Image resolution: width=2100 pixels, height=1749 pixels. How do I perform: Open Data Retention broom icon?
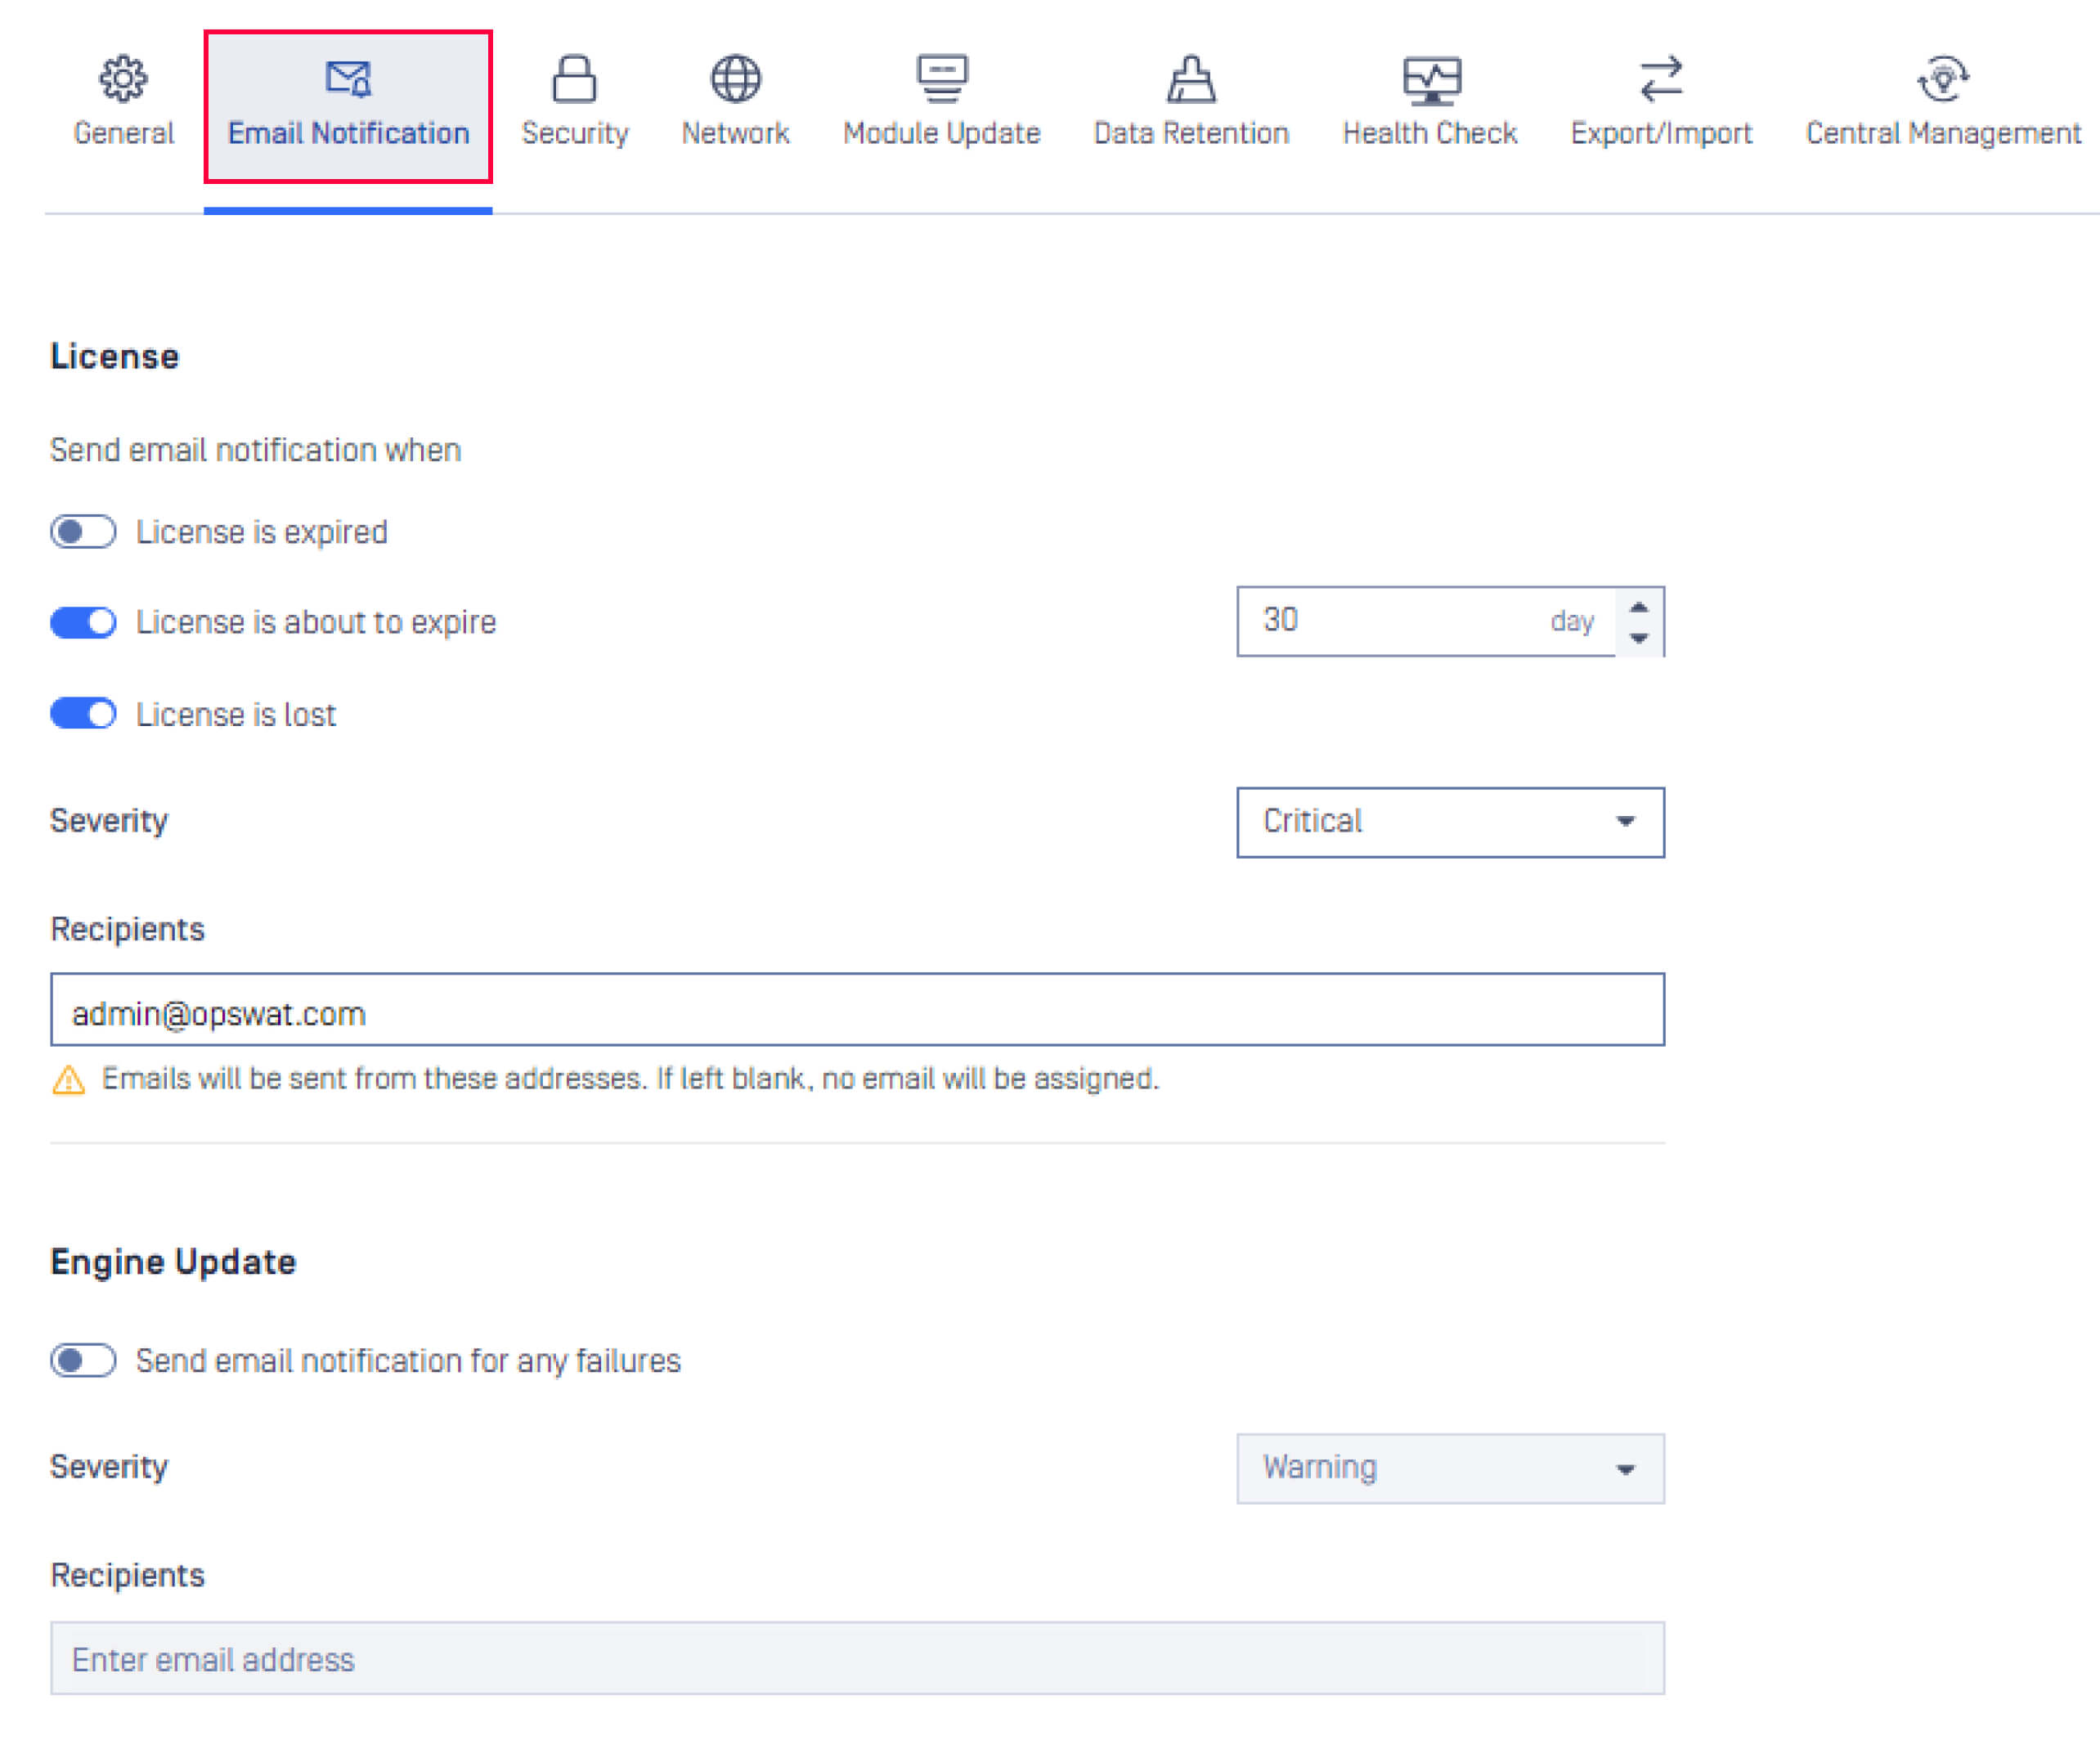(1190, 78)
